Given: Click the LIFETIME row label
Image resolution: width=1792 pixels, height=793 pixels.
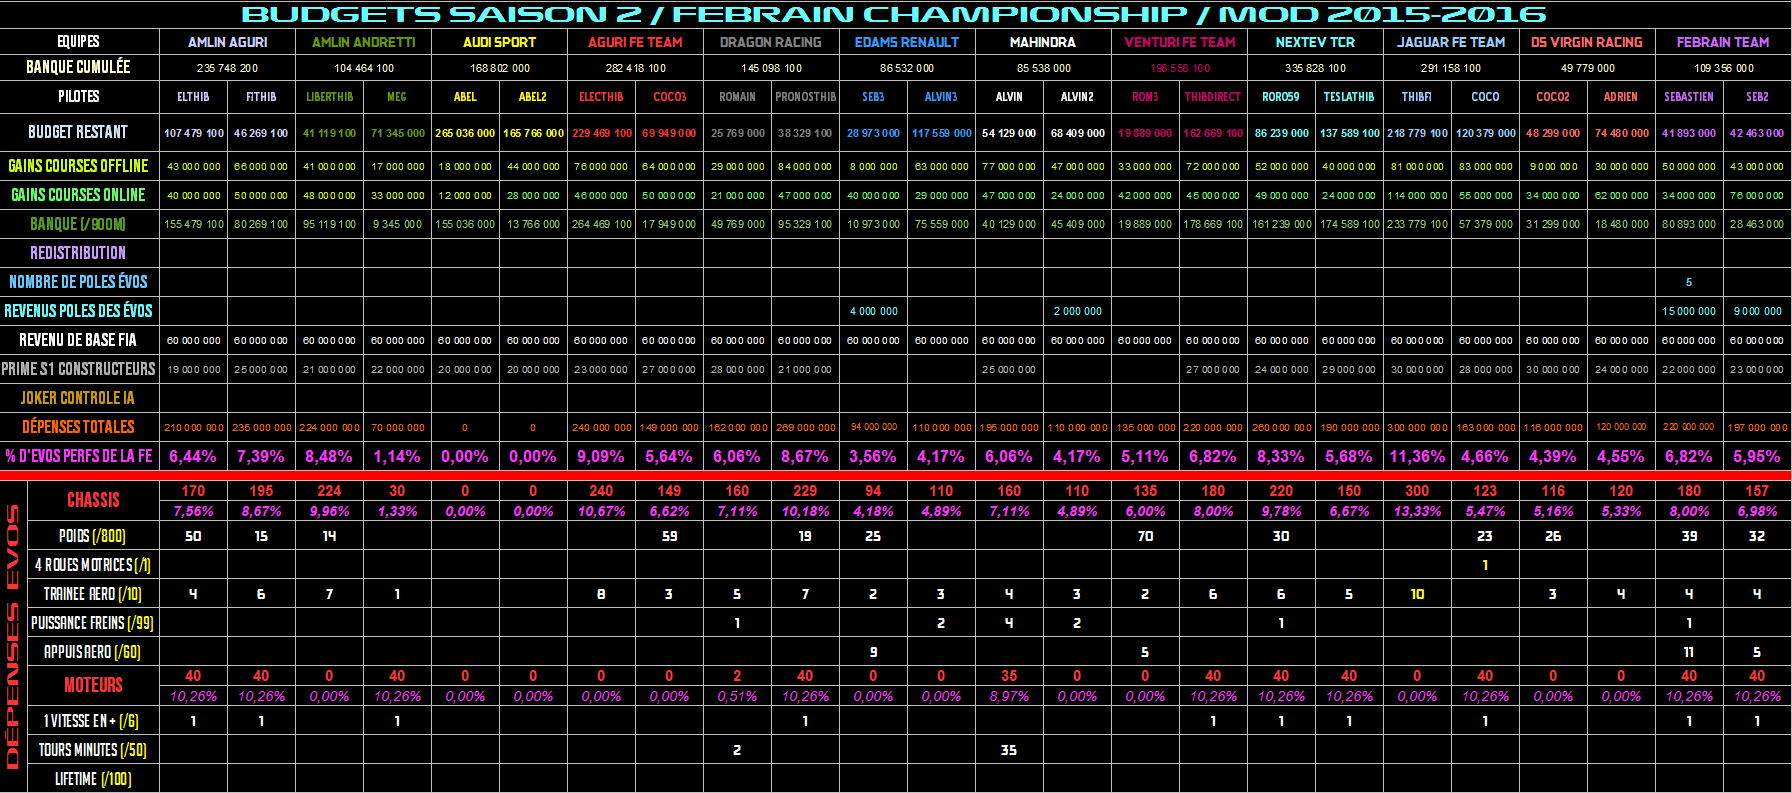Looking at the screenshot, I should click(x=93, y=779).
